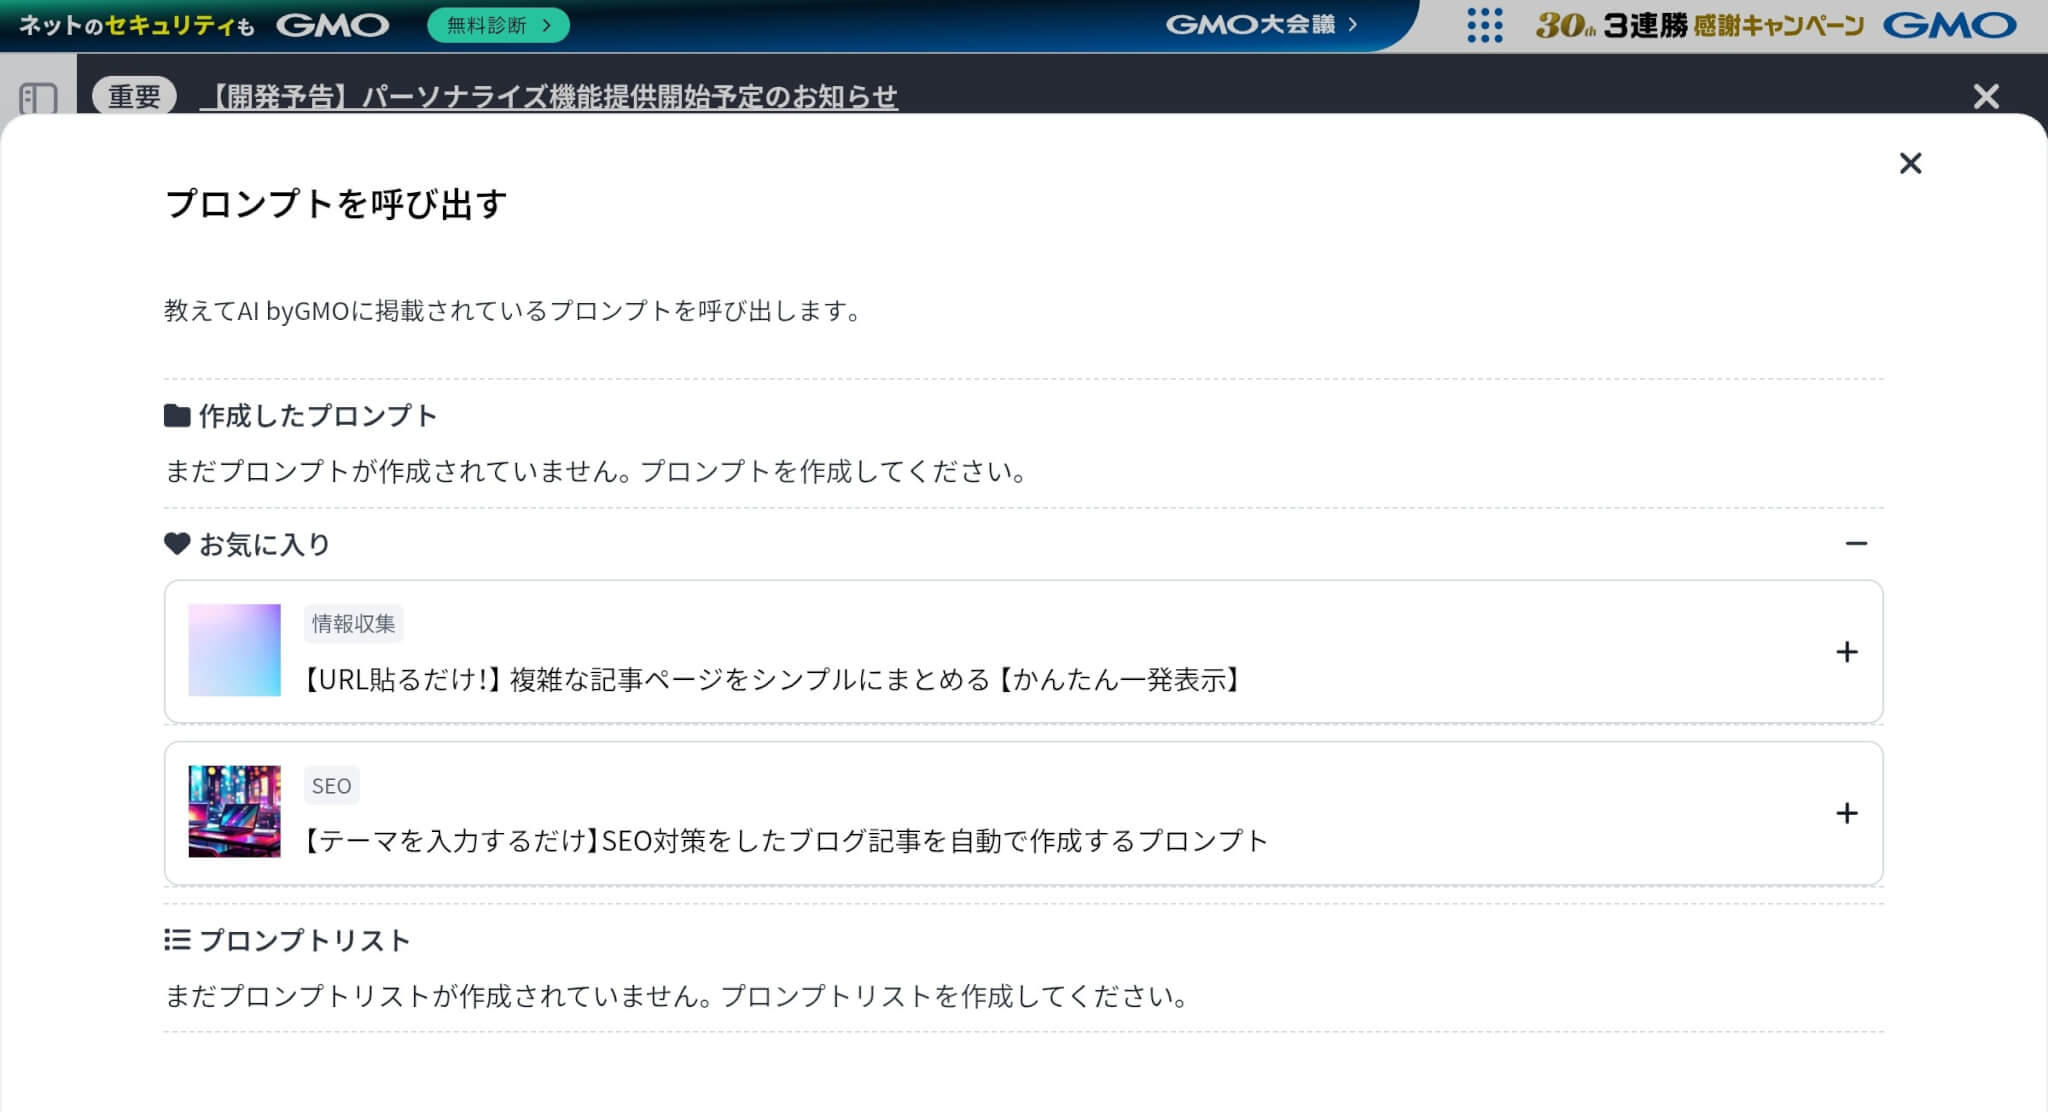This screenshot has width=2048, height=1112.
Task: Click the 作成したプロンプト folder icon
Action: click(x=177, y=416)
